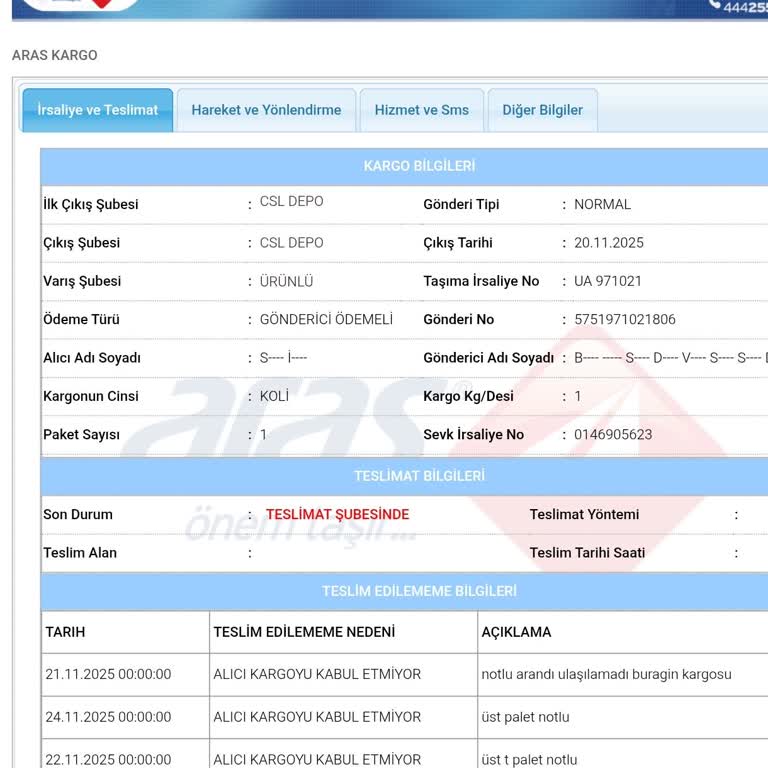The height and width of the screenshot is (768, 768).
Task: Click the Kargo Kg/Desi value 1
Action: tap(577, 396)
